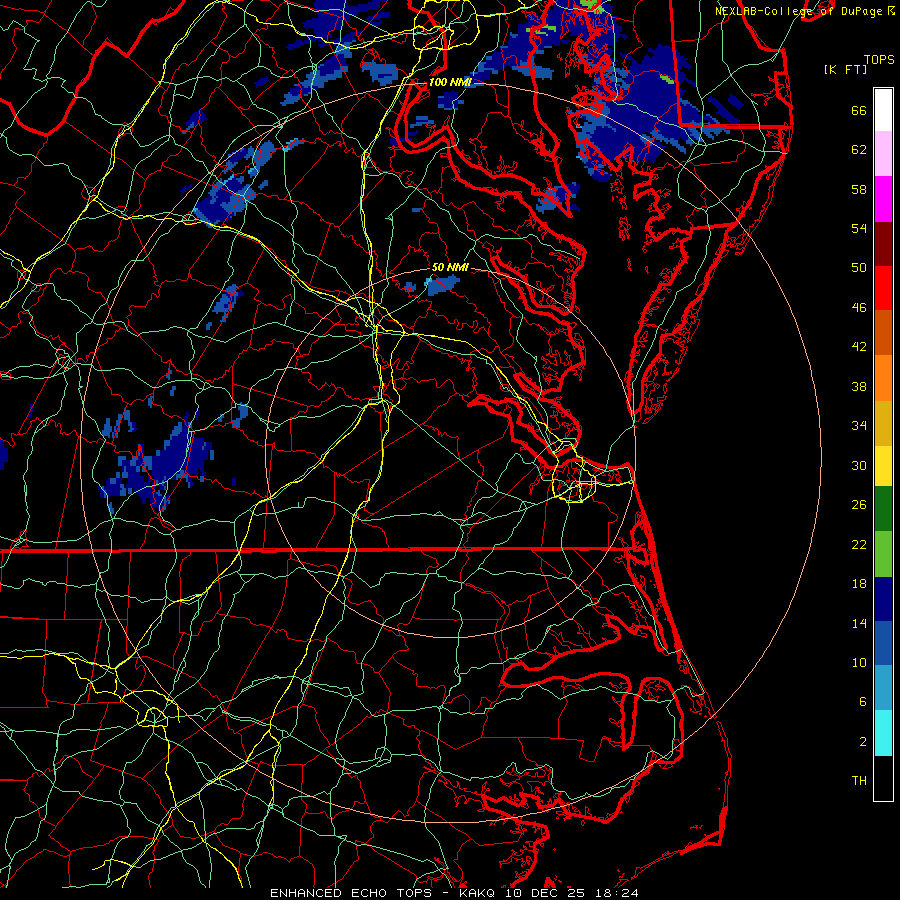Click the '14' legend value
The width and height of the screenshot is (900, 900).
point(859,623)
